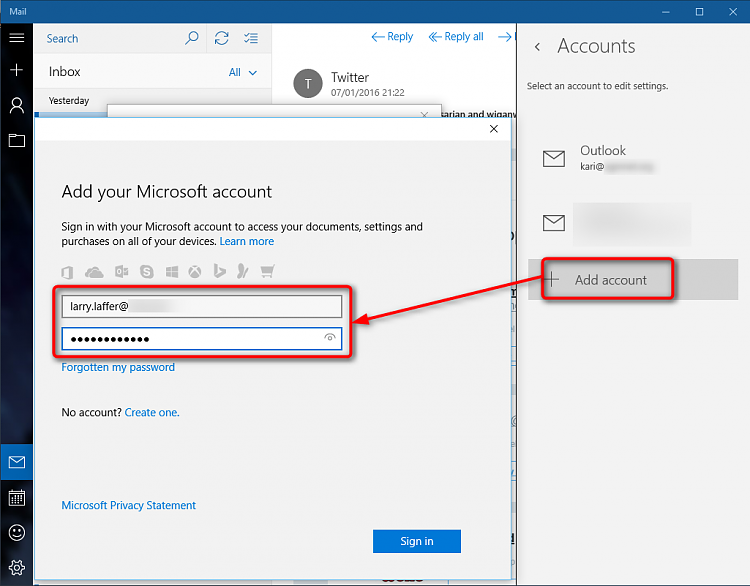The width and height of the screenshot is (750, 586).
Task: Show password with the eye icon
Action: click(330, 337)
